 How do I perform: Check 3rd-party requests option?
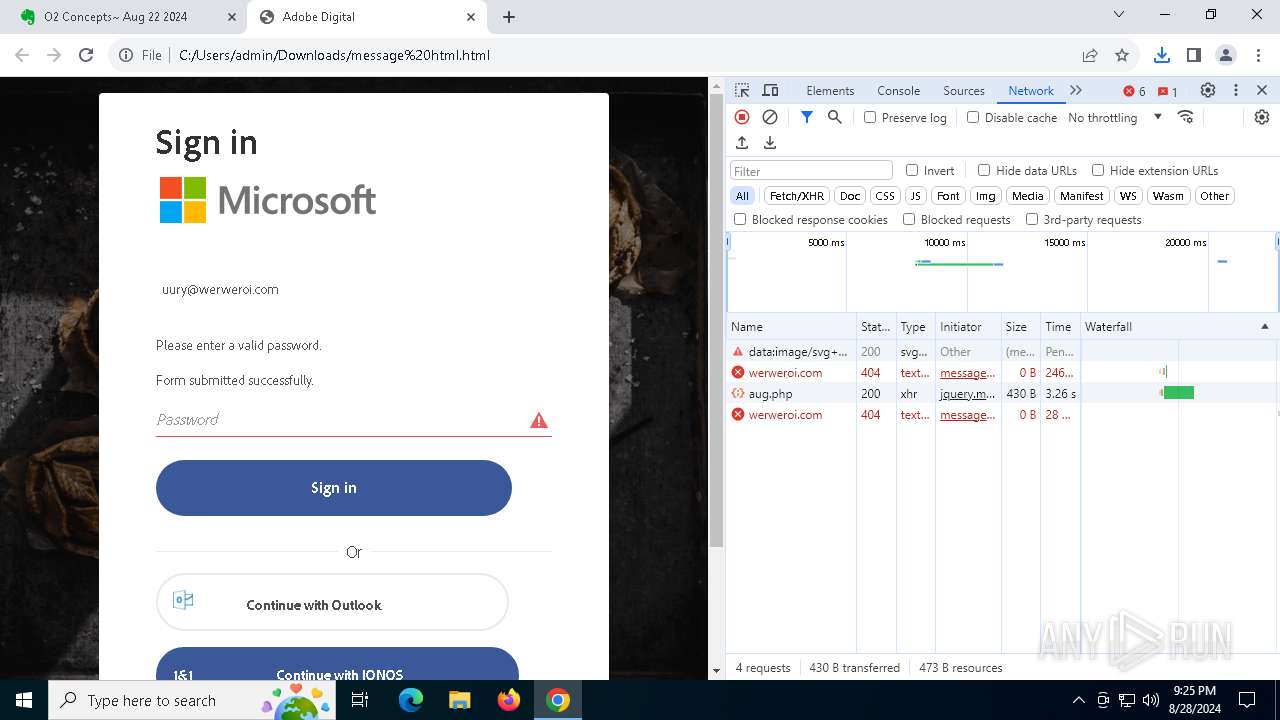(x=1032, y=219)
